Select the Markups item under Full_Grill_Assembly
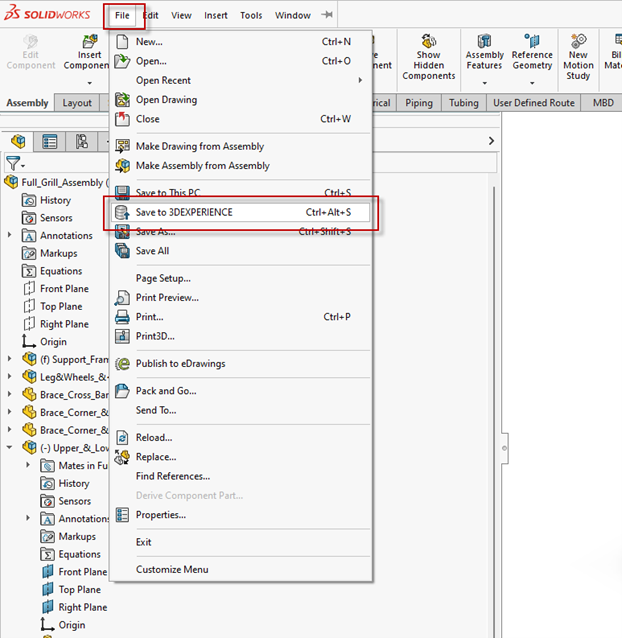 click(59, 253)
